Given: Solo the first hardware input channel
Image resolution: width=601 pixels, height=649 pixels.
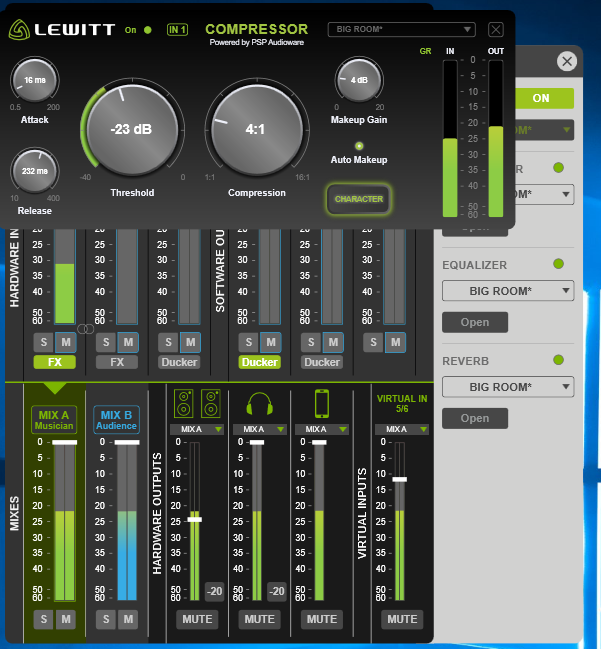Looking at the screenshot, I should pyautogui.click(x=44, y=342).
